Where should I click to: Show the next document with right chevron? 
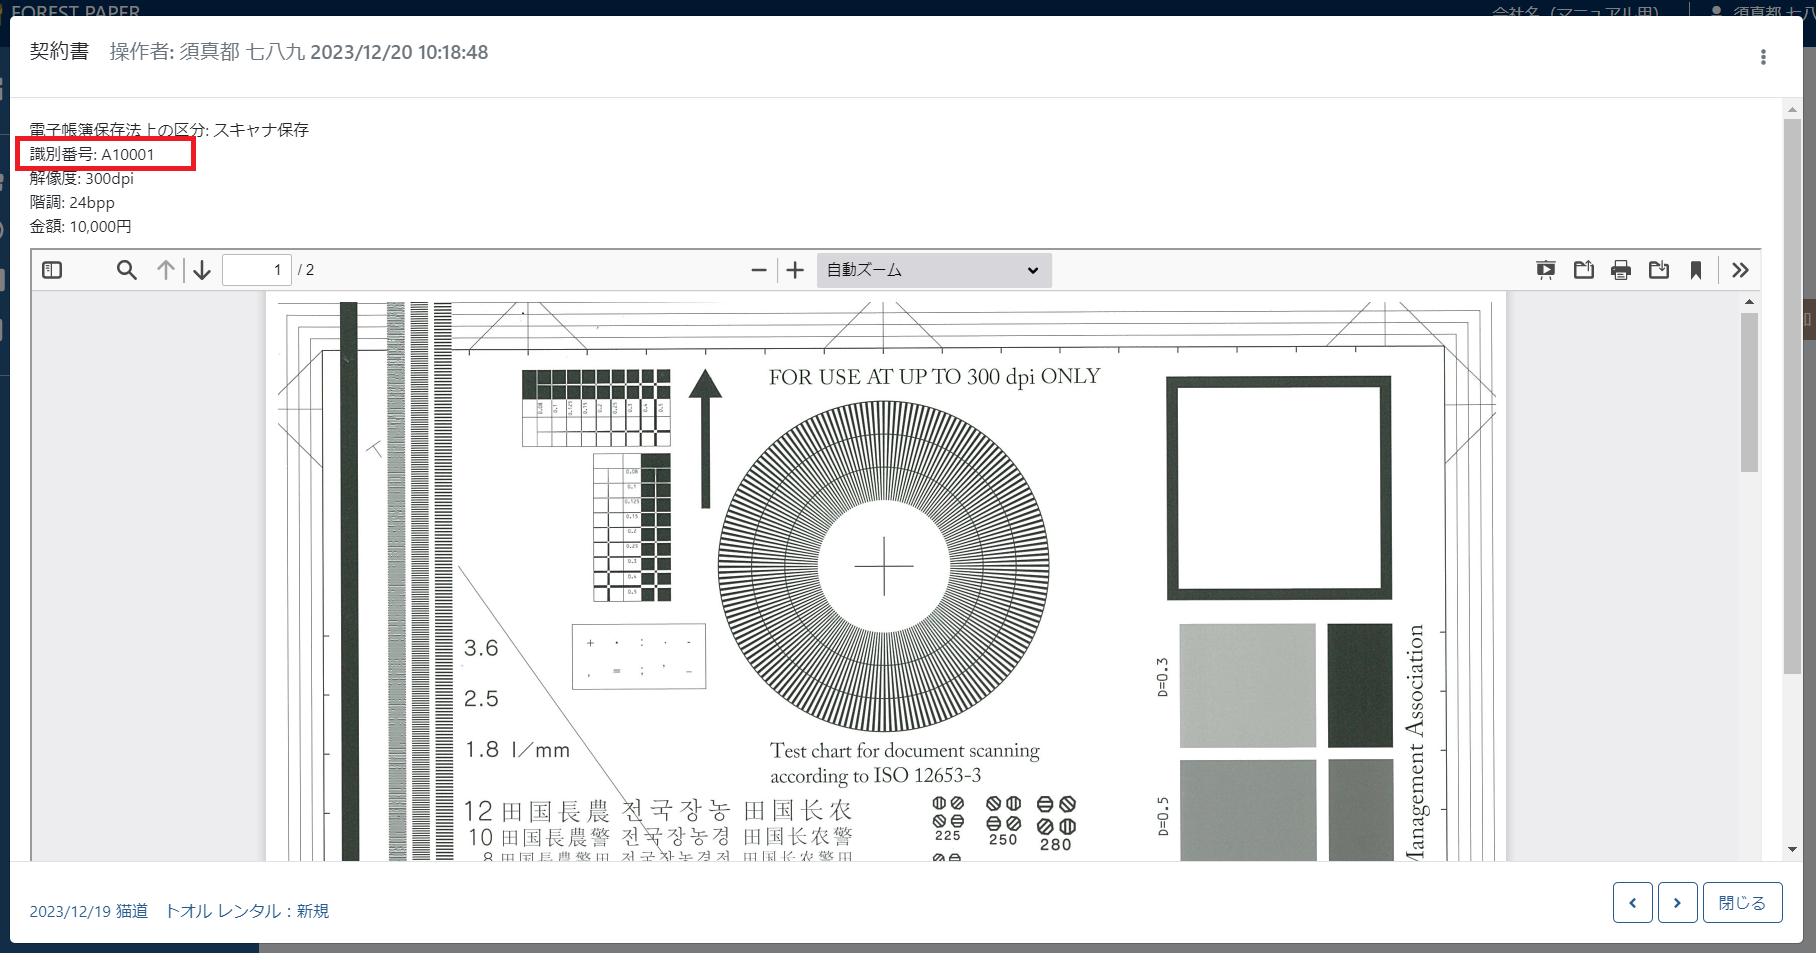click(x=1677, y=903)
